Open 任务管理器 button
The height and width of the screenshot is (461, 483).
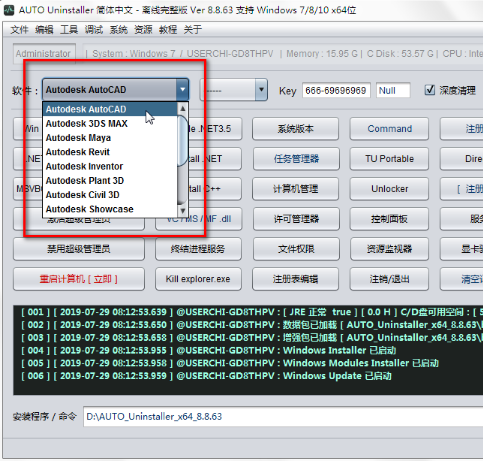[296, 159]
